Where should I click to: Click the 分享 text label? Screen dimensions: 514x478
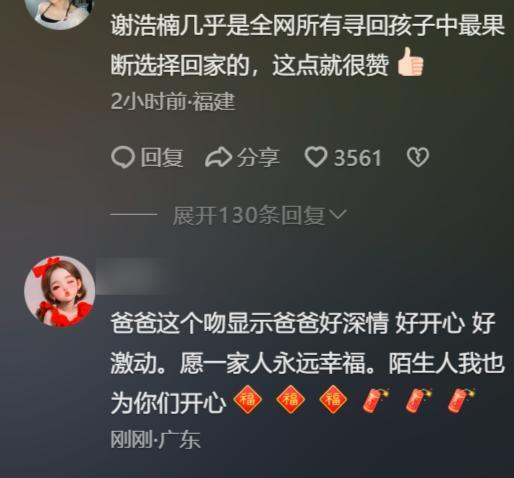pyautogui.click(x=258, y=157)
